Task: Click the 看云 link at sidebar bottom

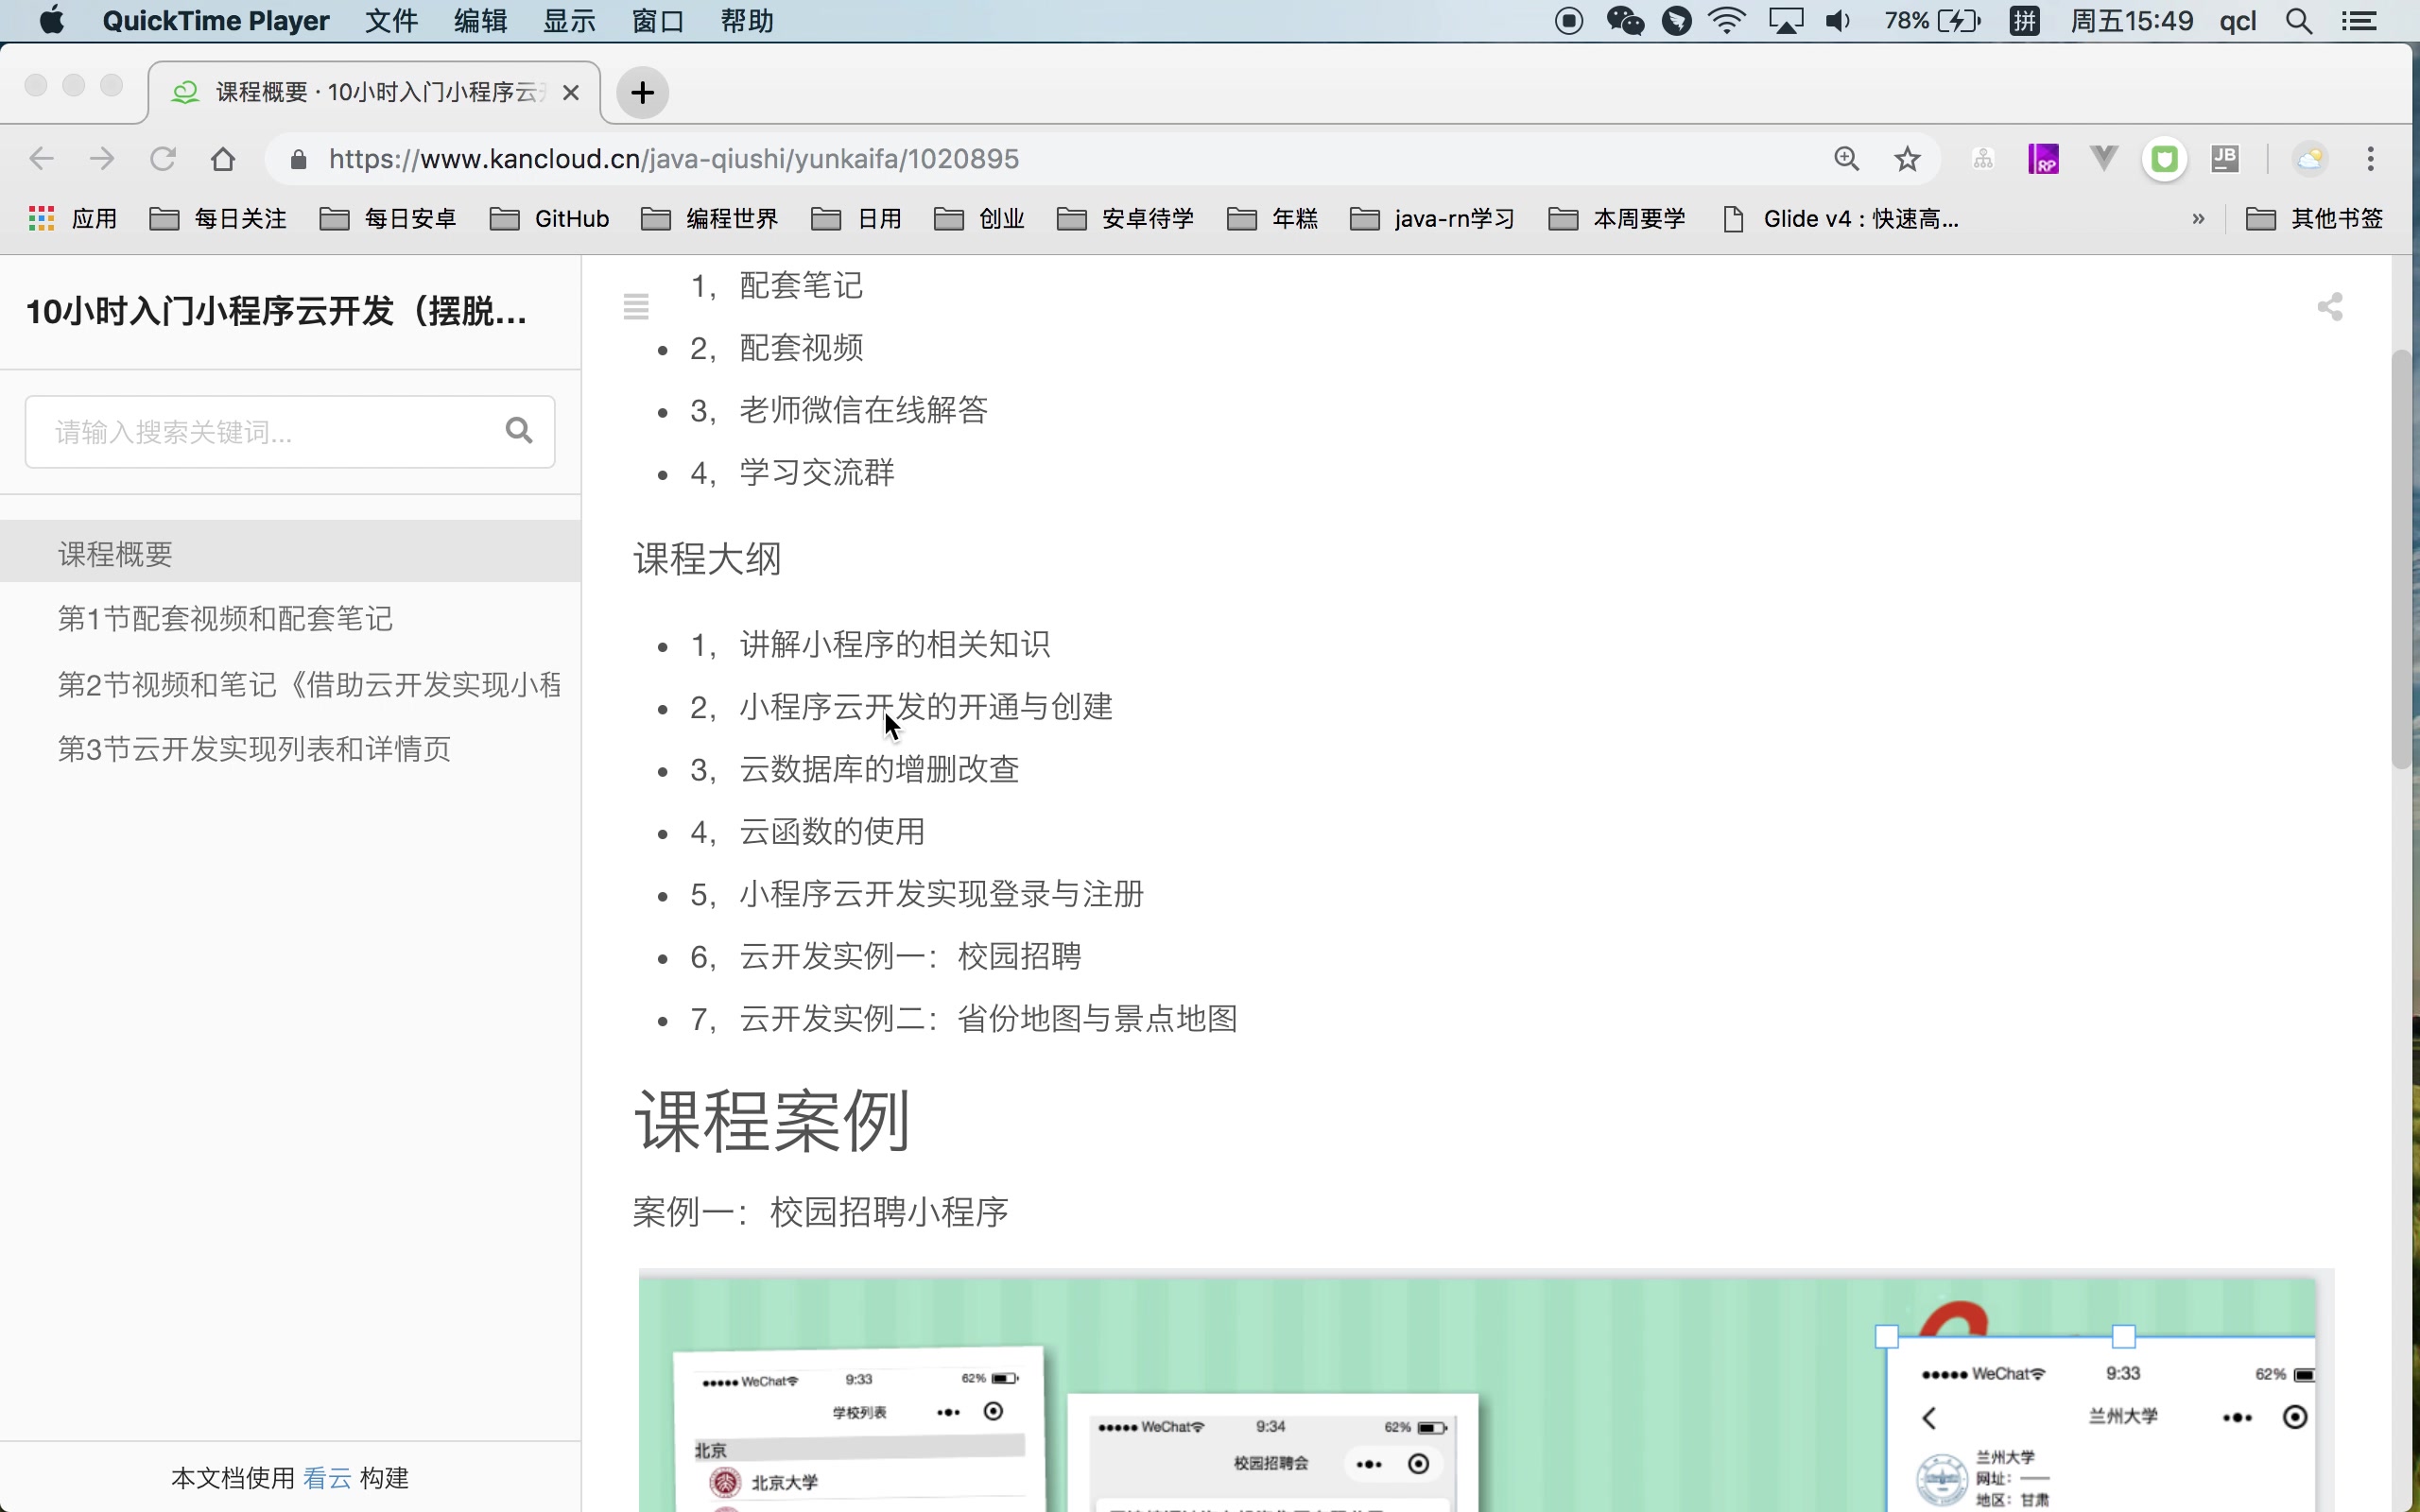Action: [325, 1477]
